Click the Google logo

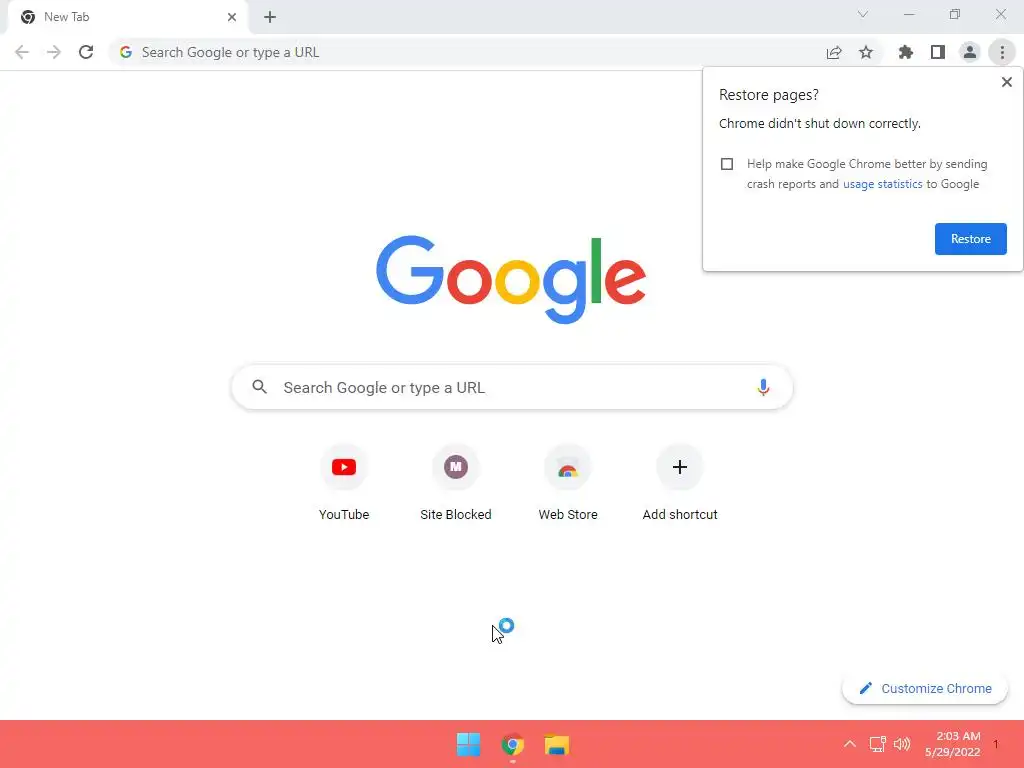(511, 280)
